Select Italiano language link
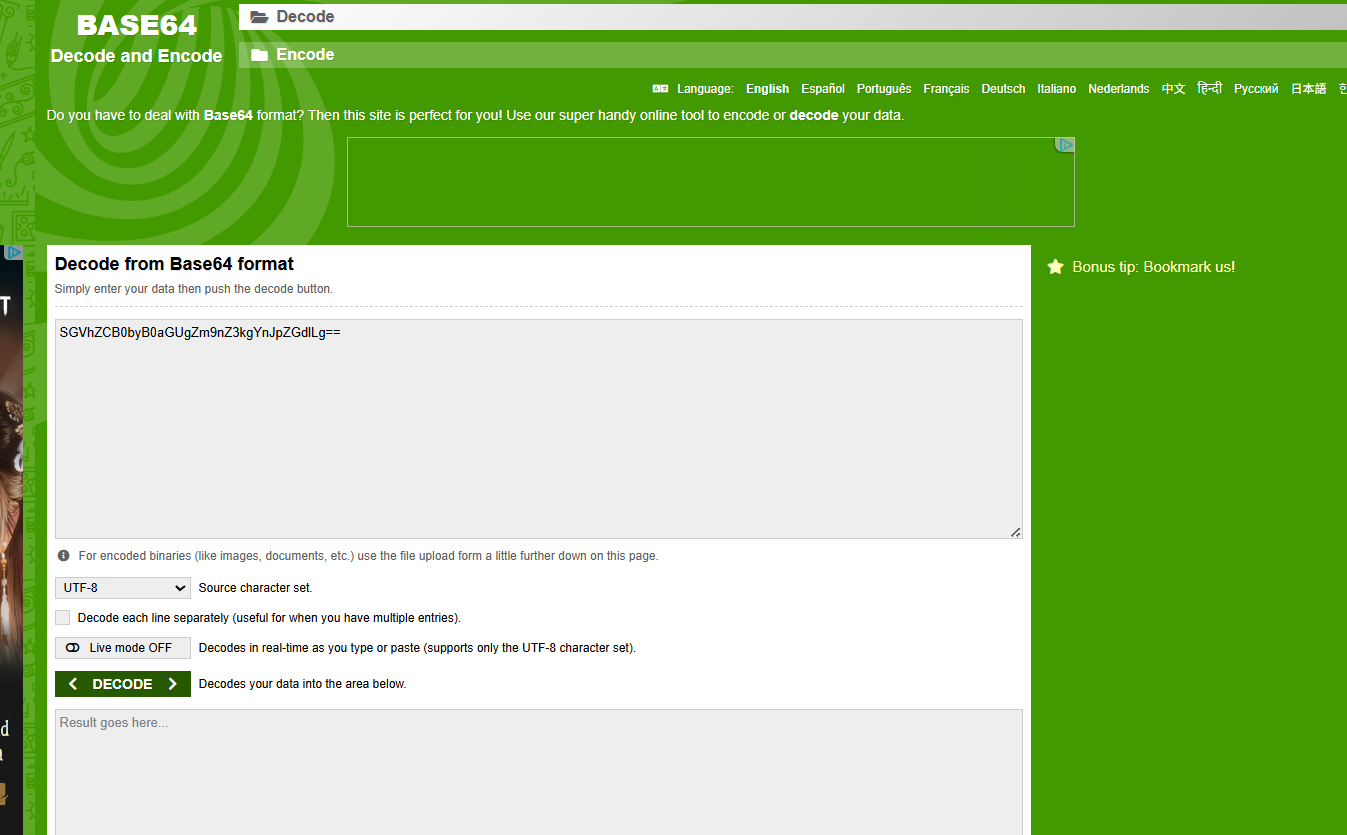This screenshot has width=1347, height=835. (x=1057, y=89)
